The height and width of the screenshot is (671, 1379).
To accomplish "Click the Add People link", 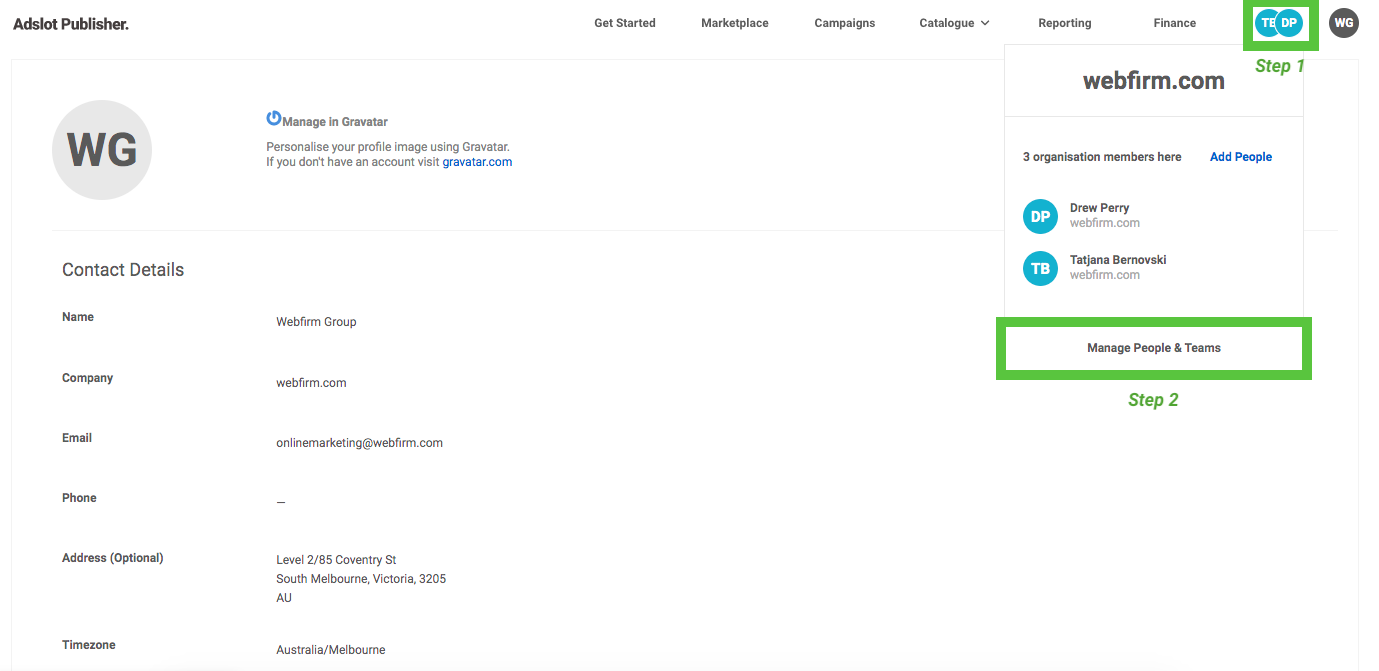I will pyautogui.click(x=1241, y=157).
